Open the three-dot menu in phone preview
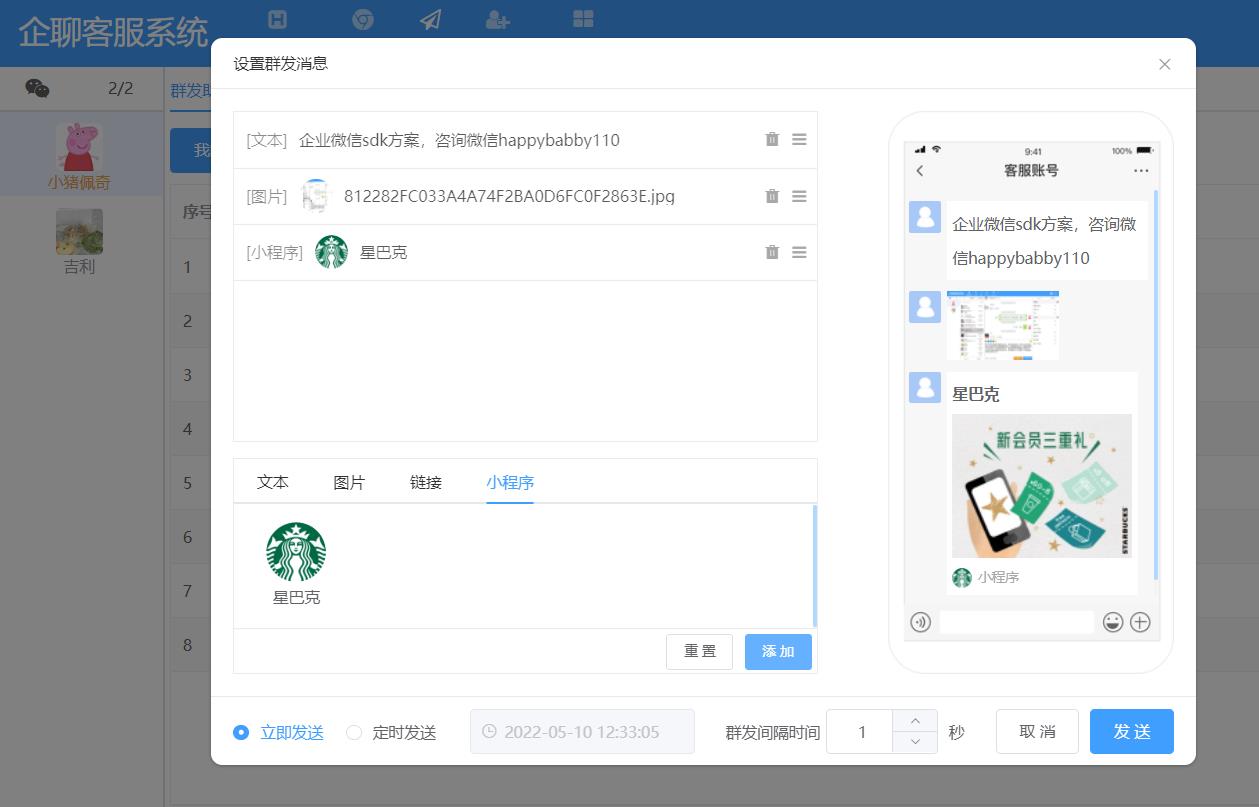The height and width of the screenshot is (807, 1259). coord(1140,171)
